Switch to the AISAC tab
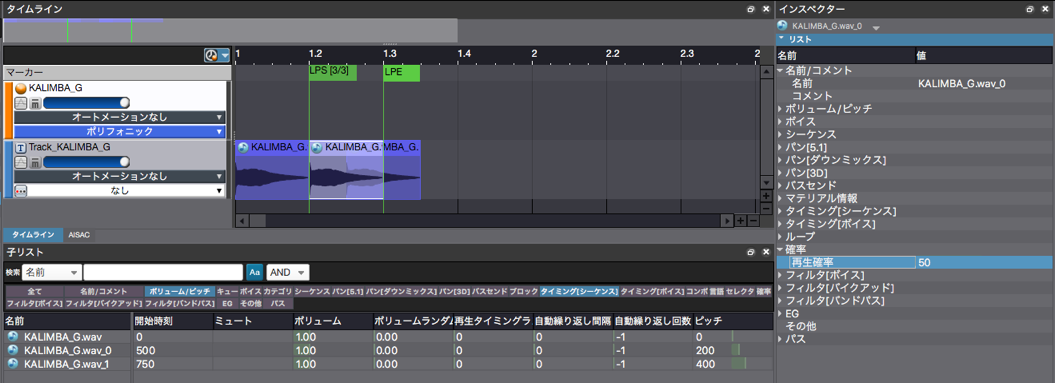1055x383 pixels. [80, 235]
